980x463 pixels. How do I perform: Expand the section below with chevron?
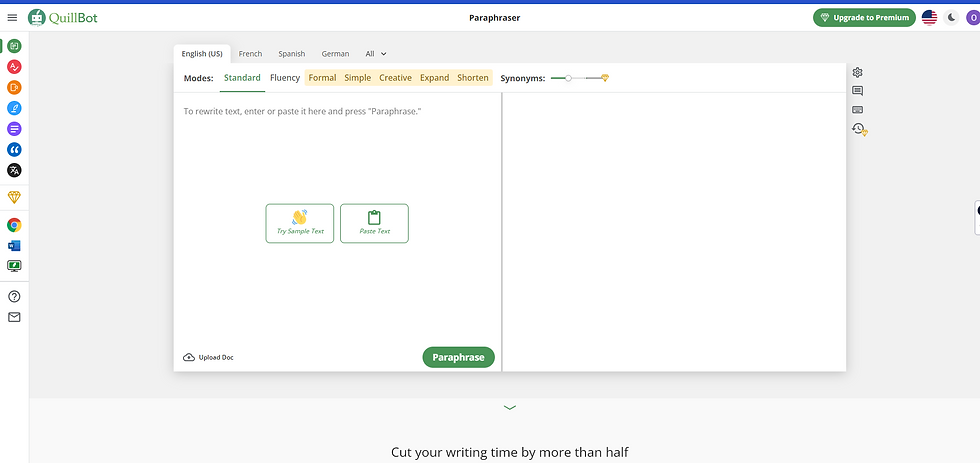[x=510, y=407]
